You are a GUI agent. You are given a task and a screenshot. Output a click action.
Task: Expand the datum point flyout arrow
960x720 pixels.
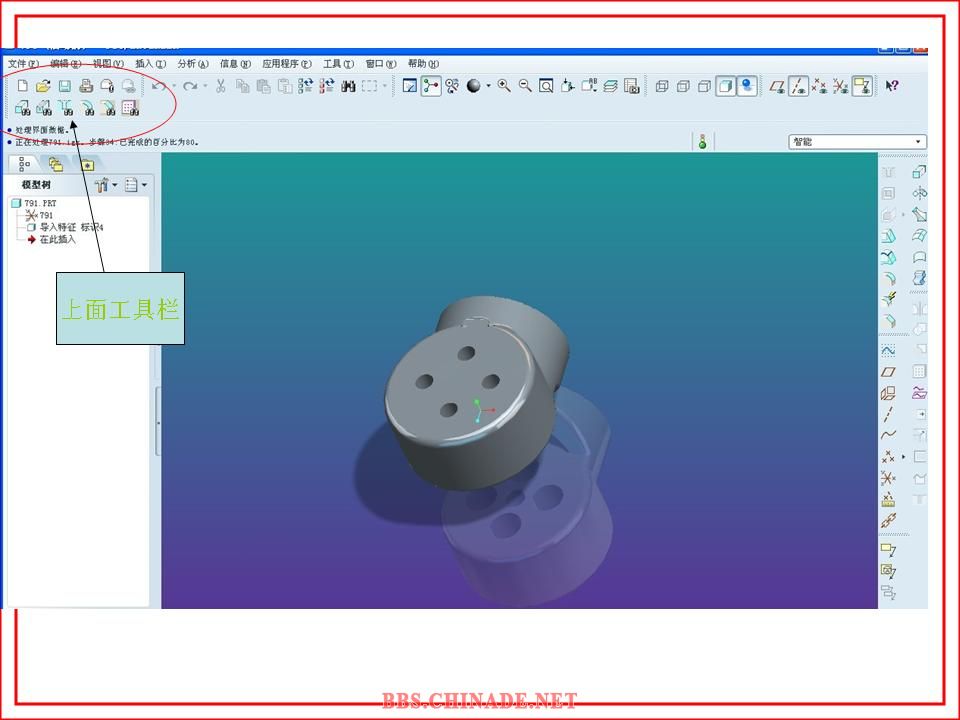coord(903,456)
